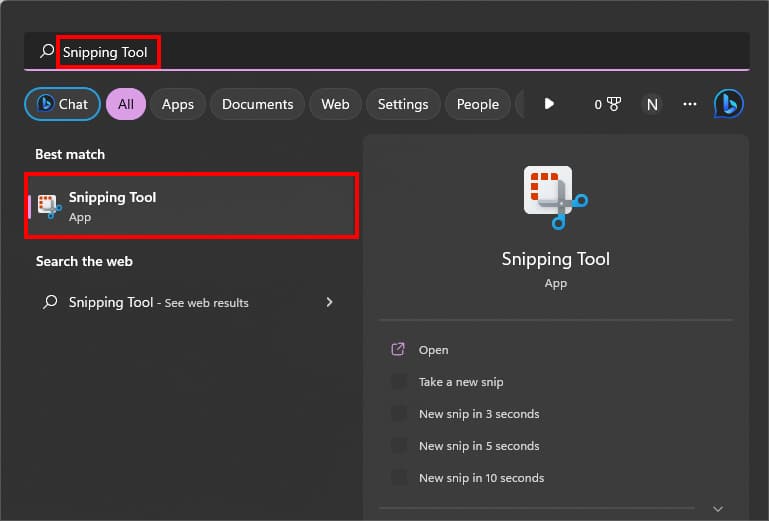Open the three-dots more options menu

click(x=690, y=104)
